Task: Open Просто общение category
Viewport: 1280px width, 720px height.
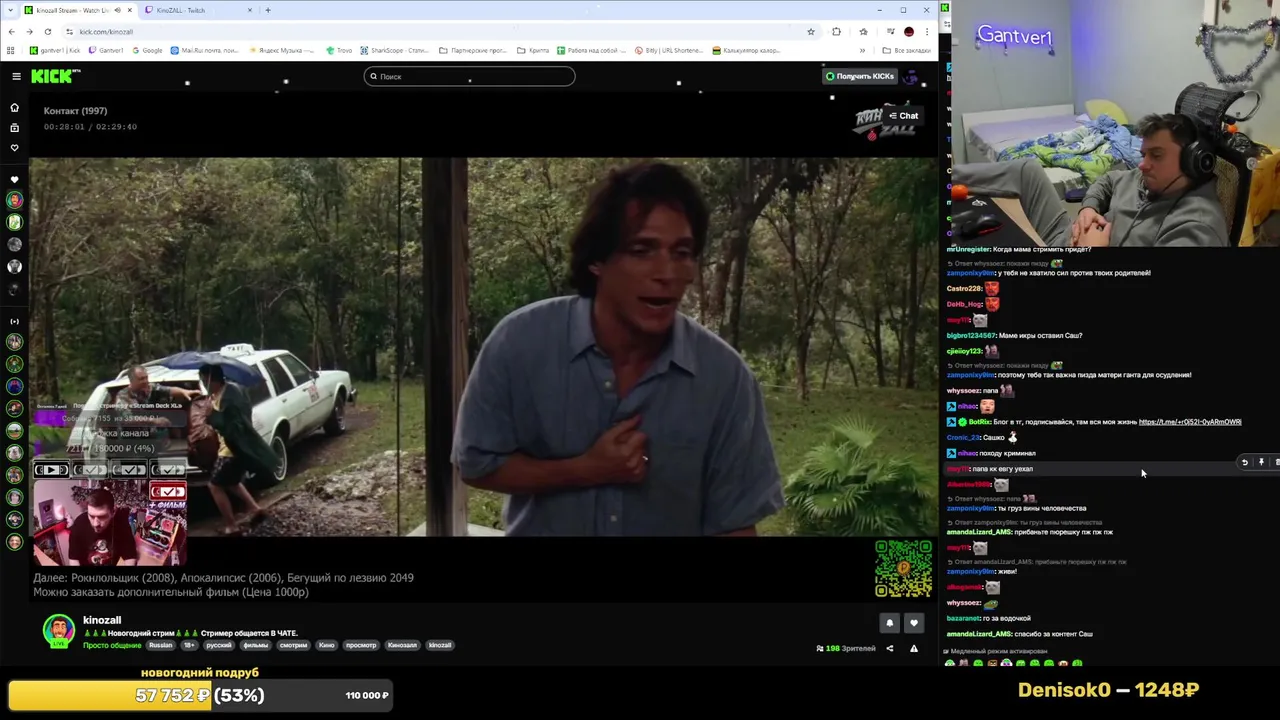Action: point(112,645)
